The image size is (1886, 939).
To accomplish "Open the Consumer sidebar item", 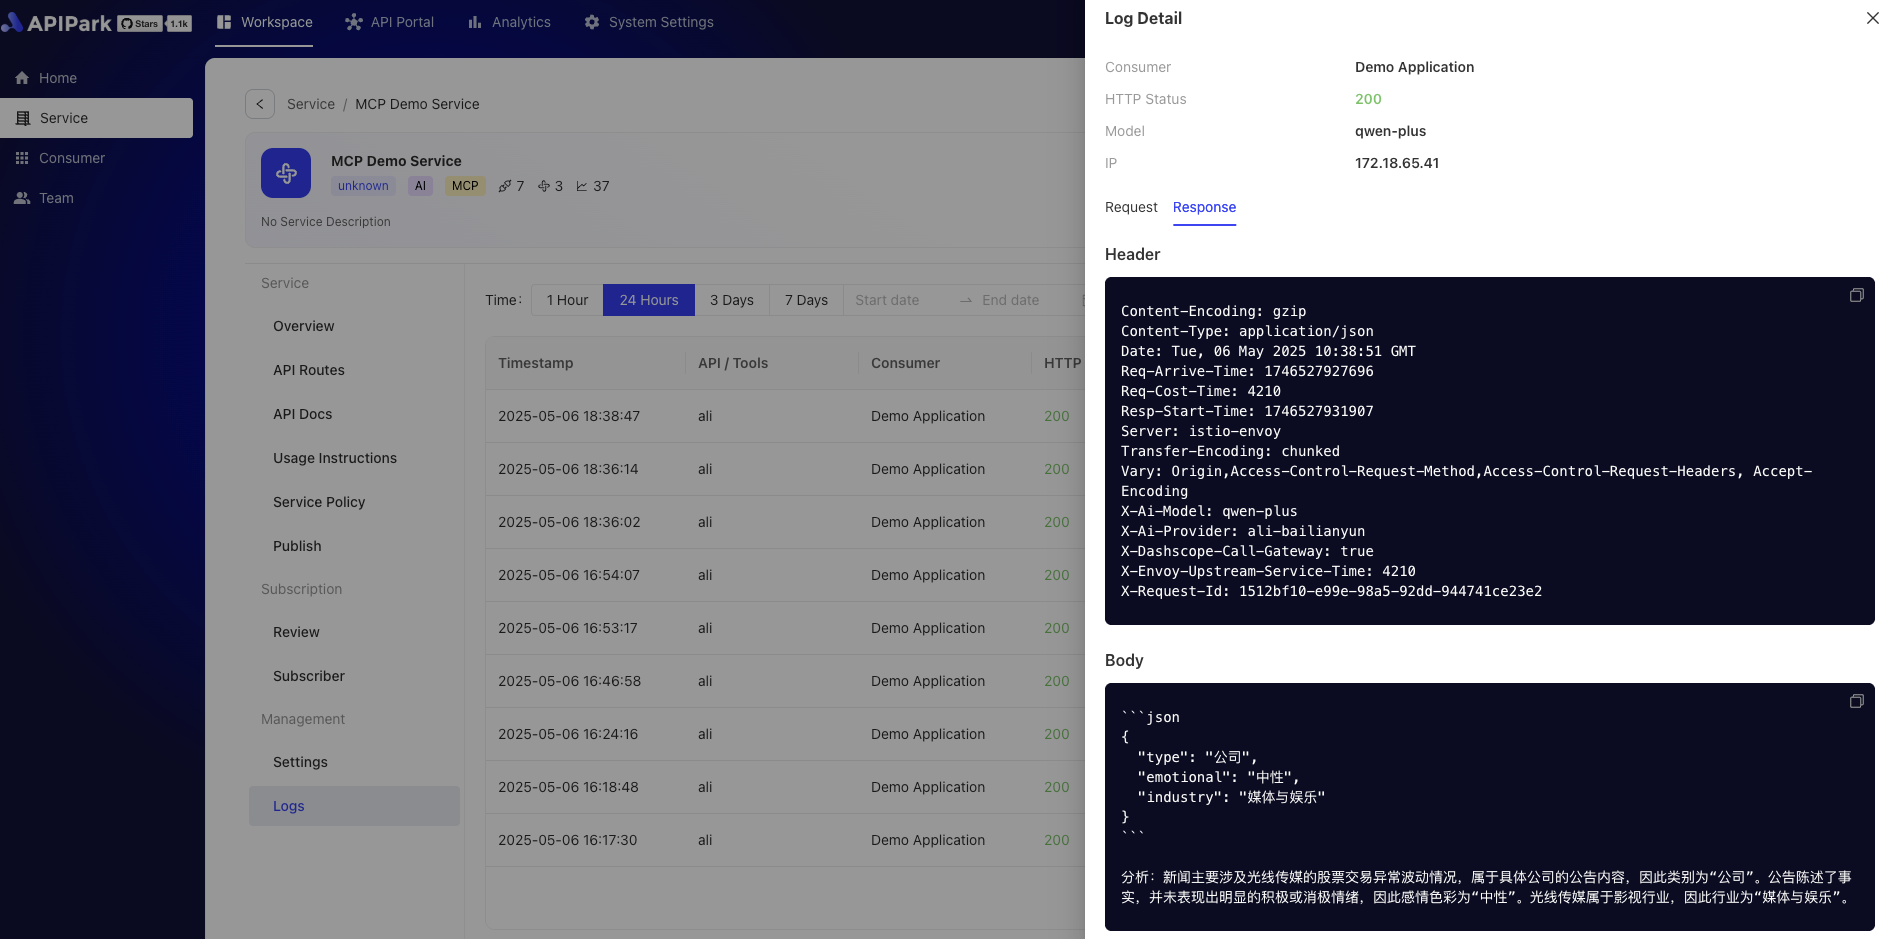I will click(x=71, y=158).
